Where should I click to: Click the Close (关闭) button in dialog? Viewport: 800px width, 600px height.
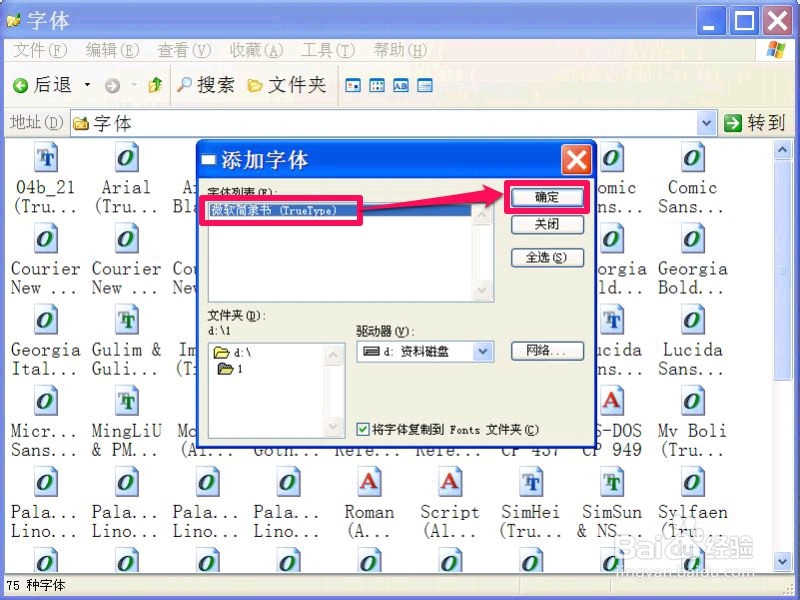point(547,224)
